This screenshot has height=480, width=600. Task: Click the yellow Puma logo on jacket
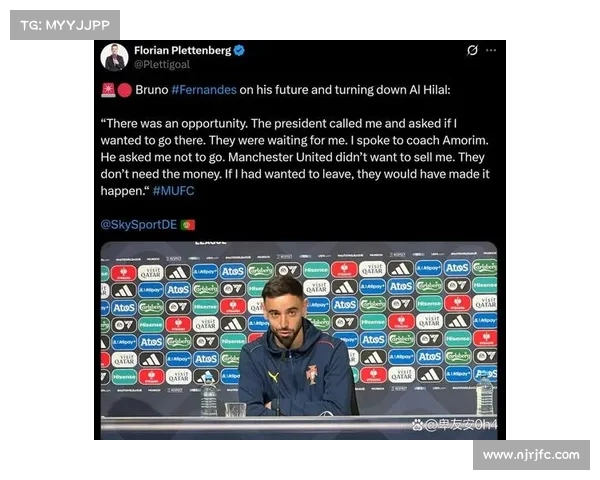point(273,377)
